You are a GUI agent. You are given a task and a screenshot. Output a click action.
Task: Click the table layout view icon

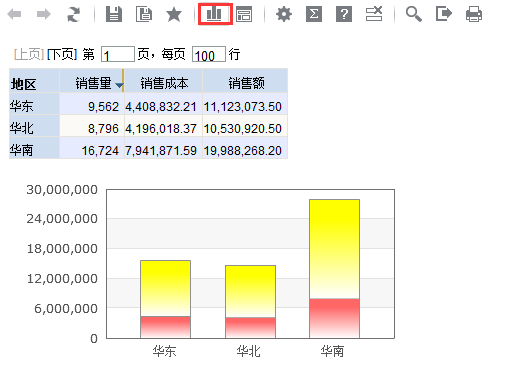(x=244, y=14)
